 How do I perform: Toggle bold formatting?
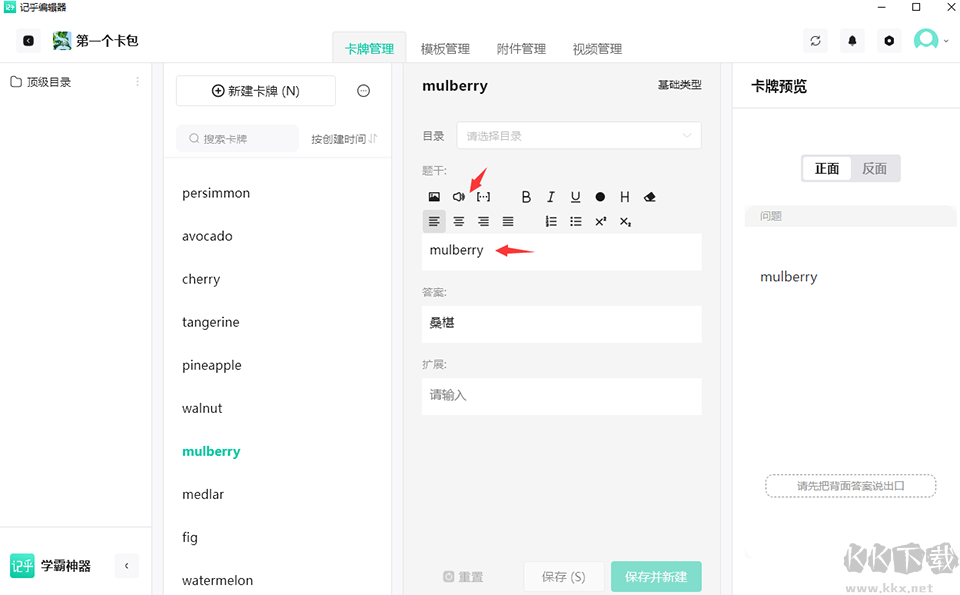(526, 196)
